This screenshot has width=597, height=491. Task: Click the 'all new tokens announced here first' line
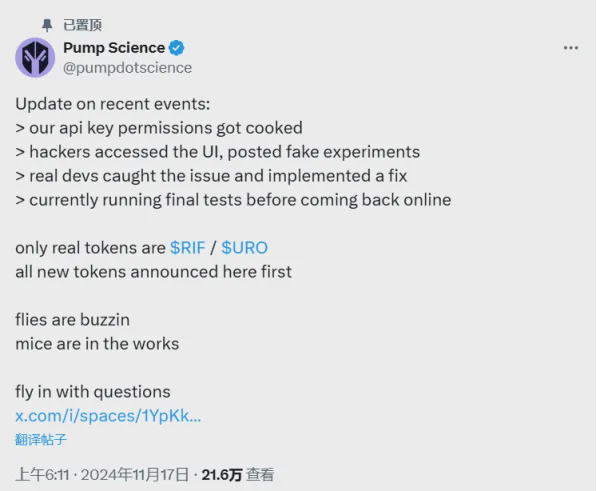tap(153, 272)
